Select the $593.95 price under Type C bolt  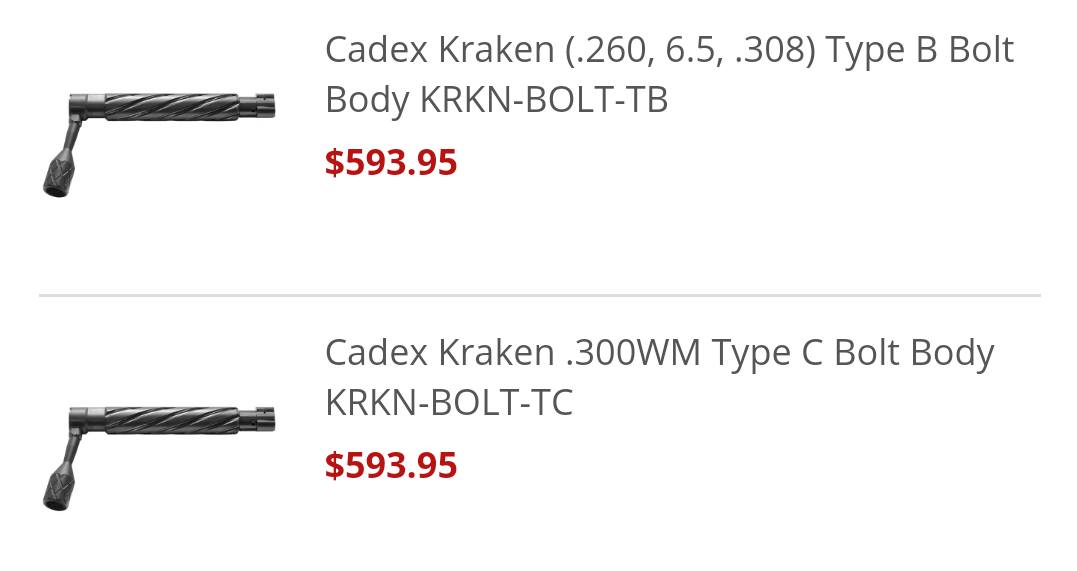point(391,465)
